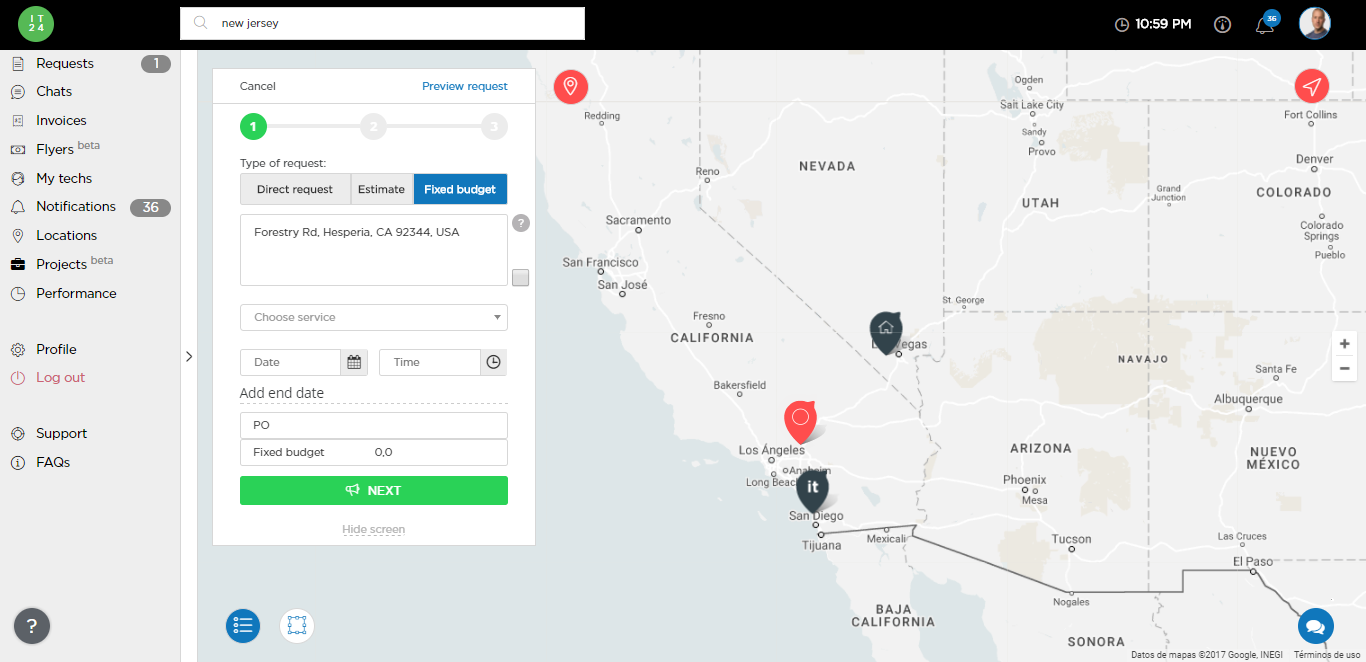The height and width of the screenshot is (662, 1366).
Task: Click the red location pin button on map
Action: tap(571, 87)
